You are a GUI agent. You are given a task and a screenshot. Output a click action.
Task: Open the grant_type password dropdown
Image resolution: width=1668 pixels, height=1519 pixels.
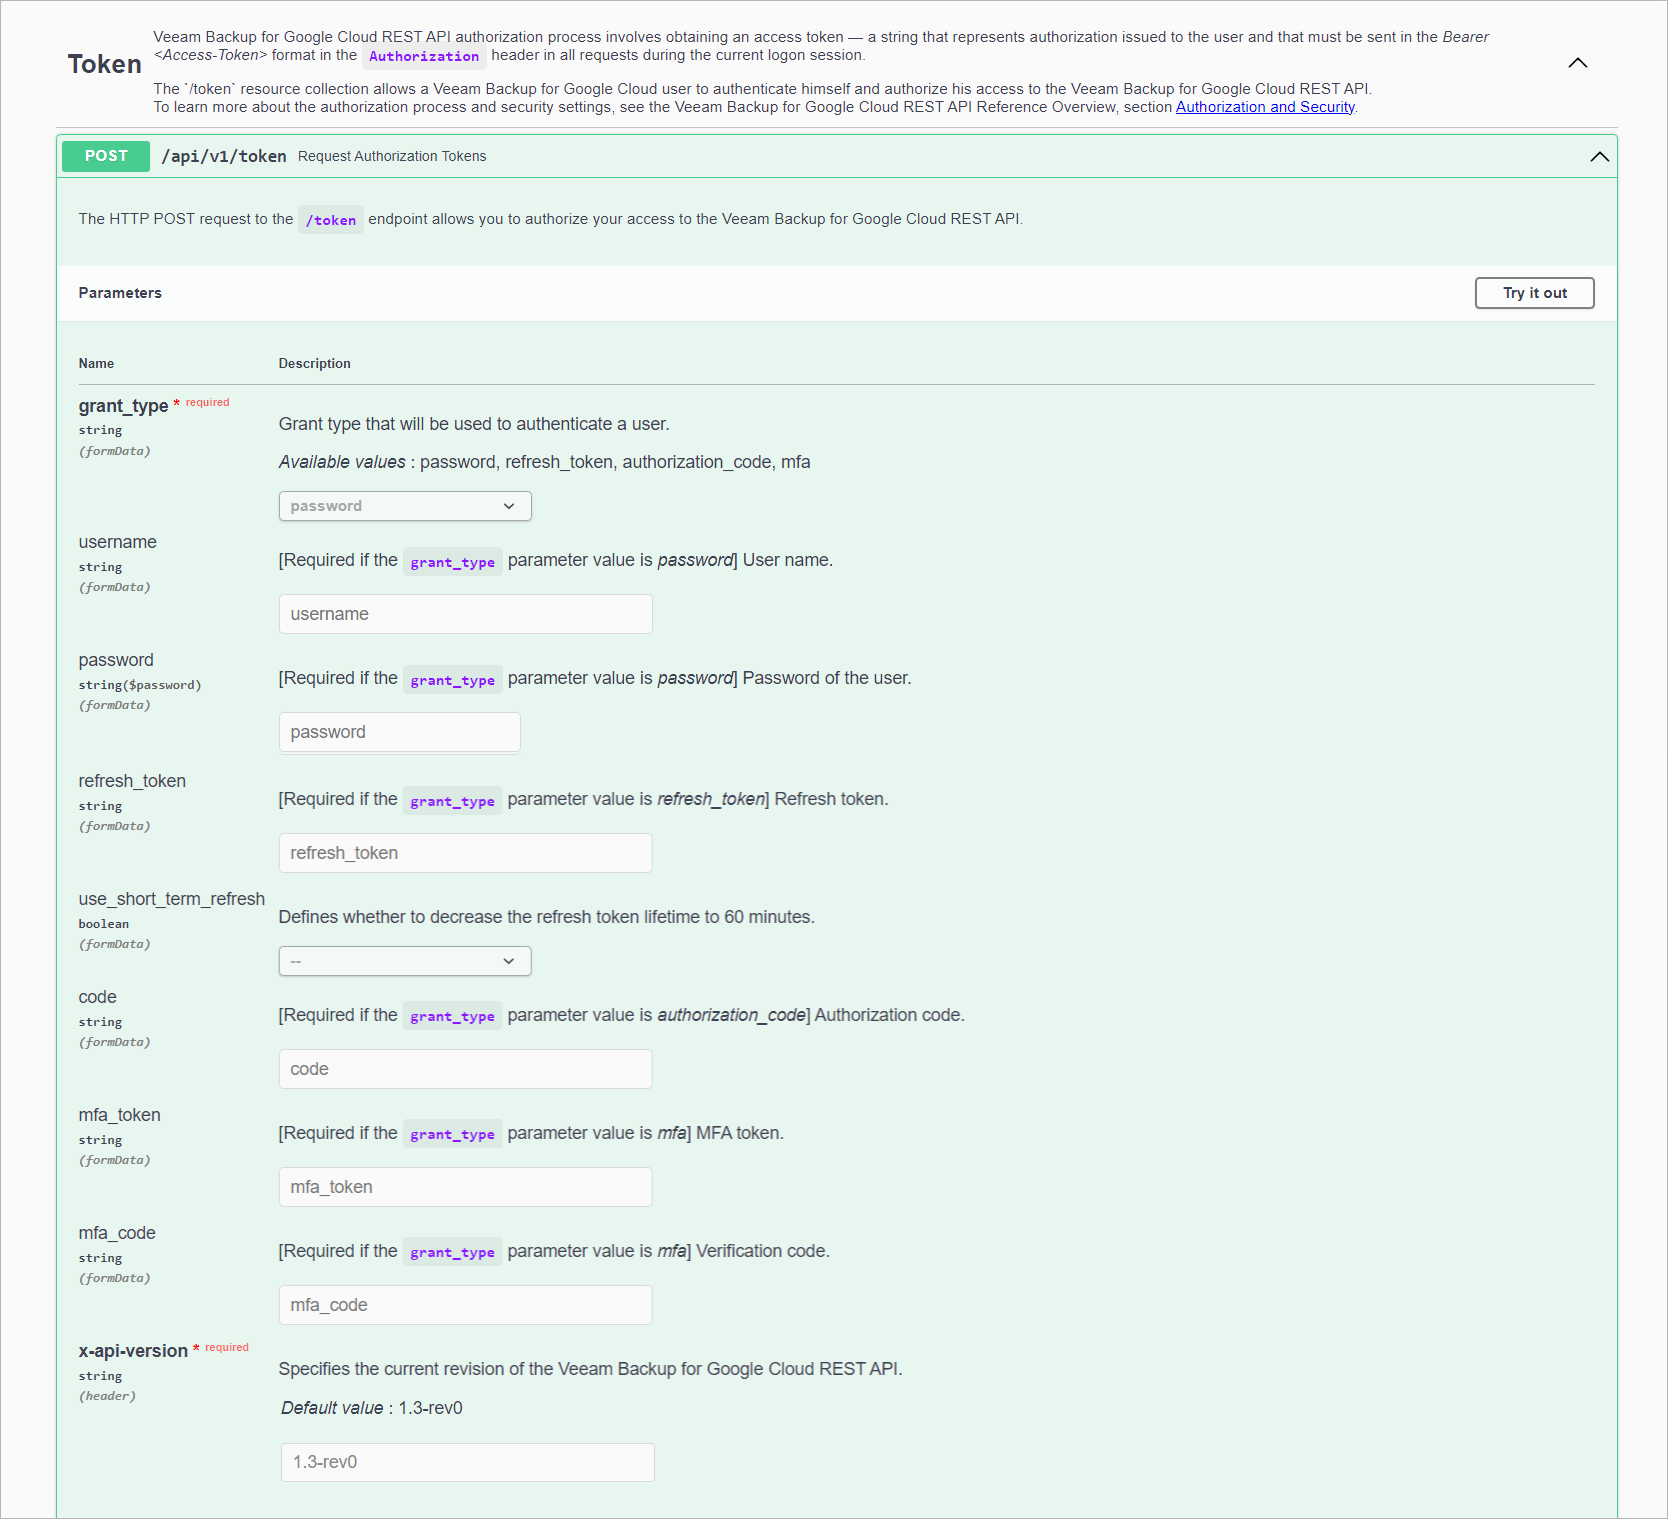pos(405,506)
